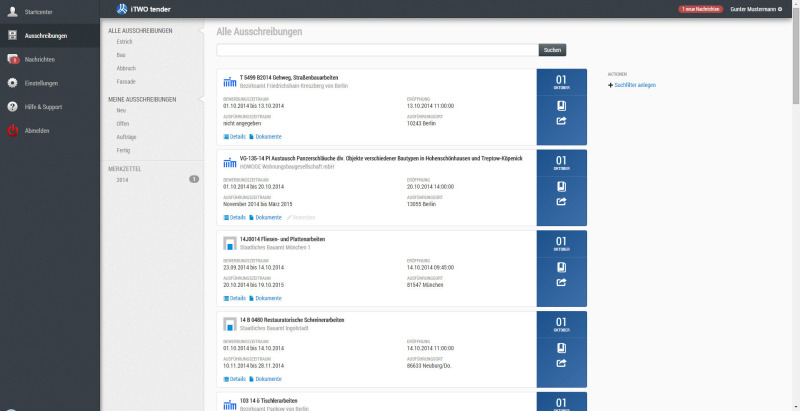Click the Ausschreibungen list icon
The height and width of the screenshot is (411, 800).
(x=12, y=36)
